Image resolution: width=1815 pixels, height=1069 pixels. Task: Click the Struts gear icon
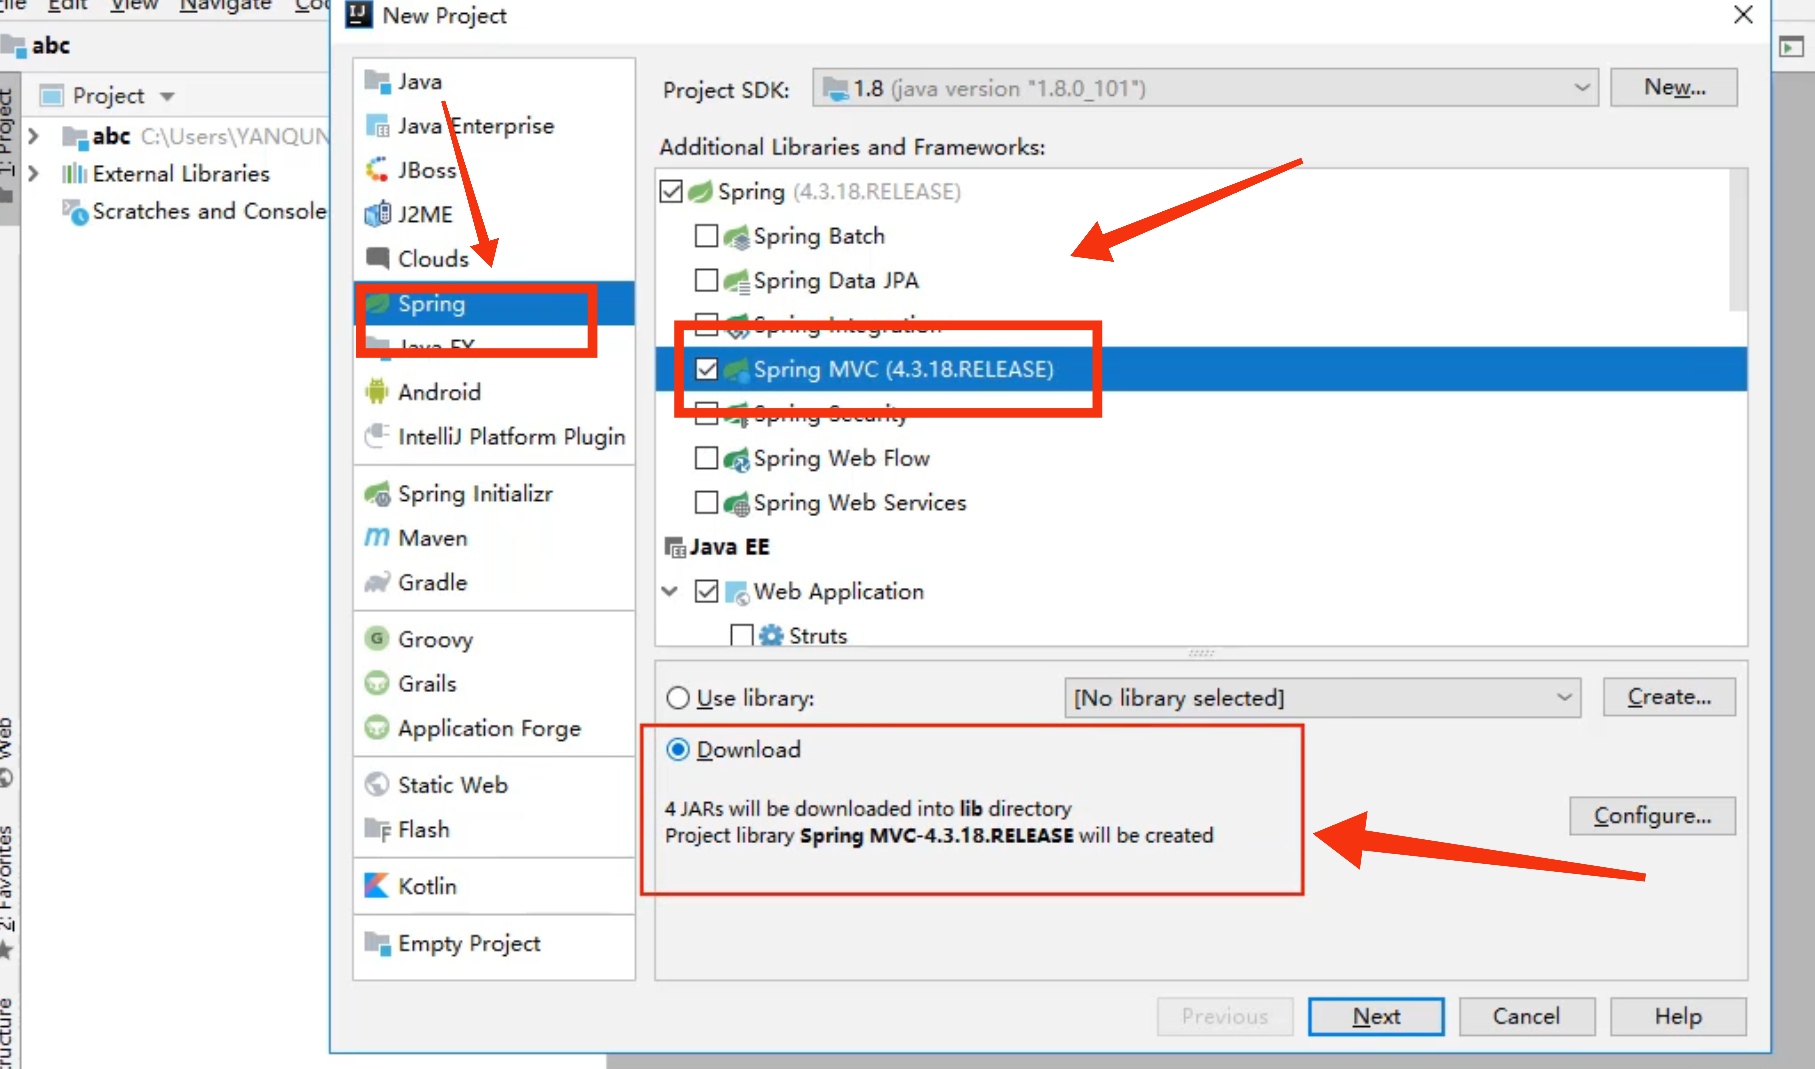(771, 635)
